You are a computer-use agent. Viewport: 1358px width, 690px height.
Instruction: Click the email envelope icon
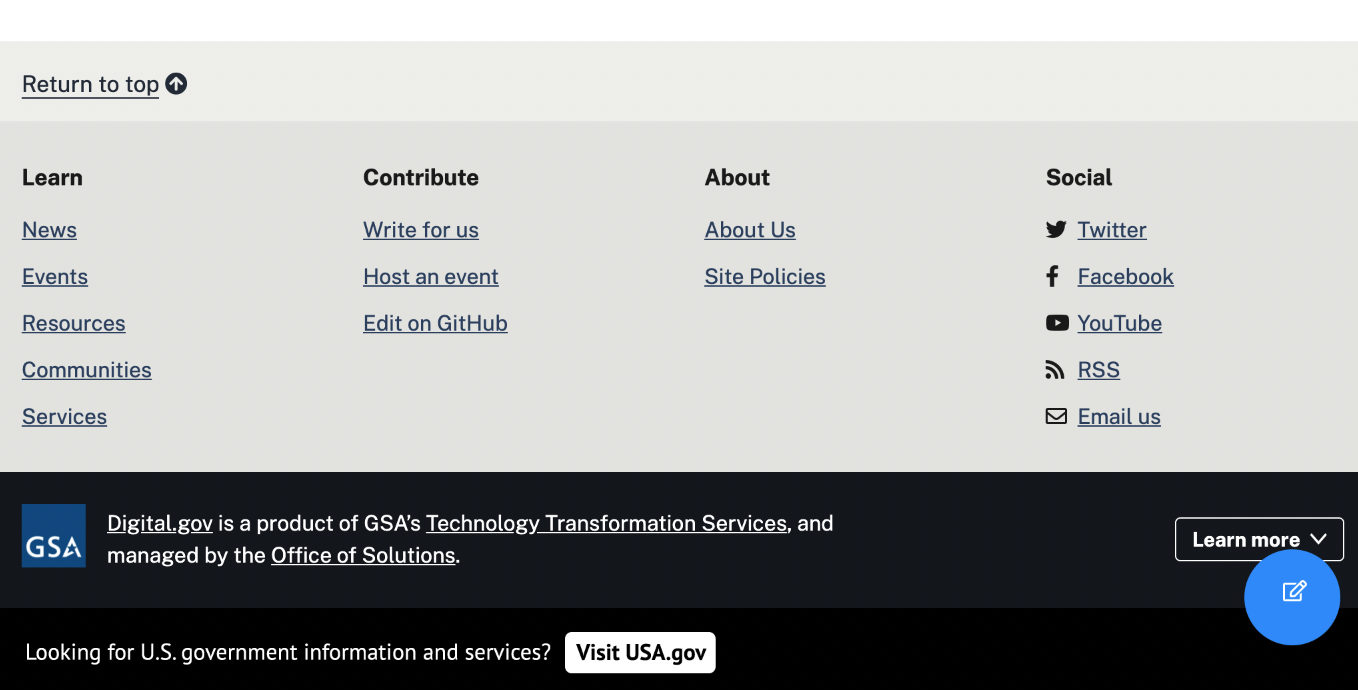tap(1056, 416)
